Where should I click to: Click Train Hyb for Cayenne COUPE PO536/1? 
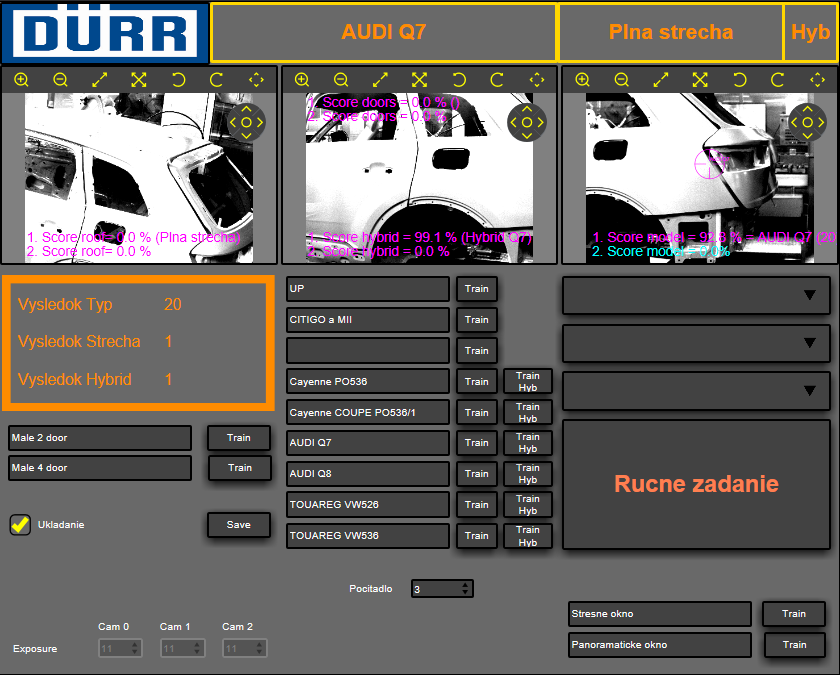point(528,412)
